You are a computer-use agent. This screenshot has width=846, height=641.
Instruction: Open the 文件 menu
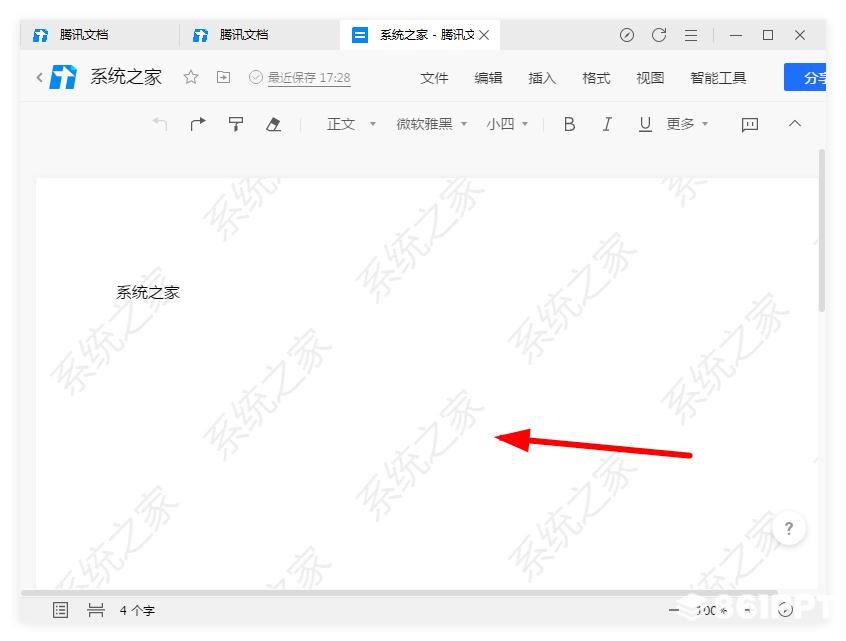click(x=434, y=78)
